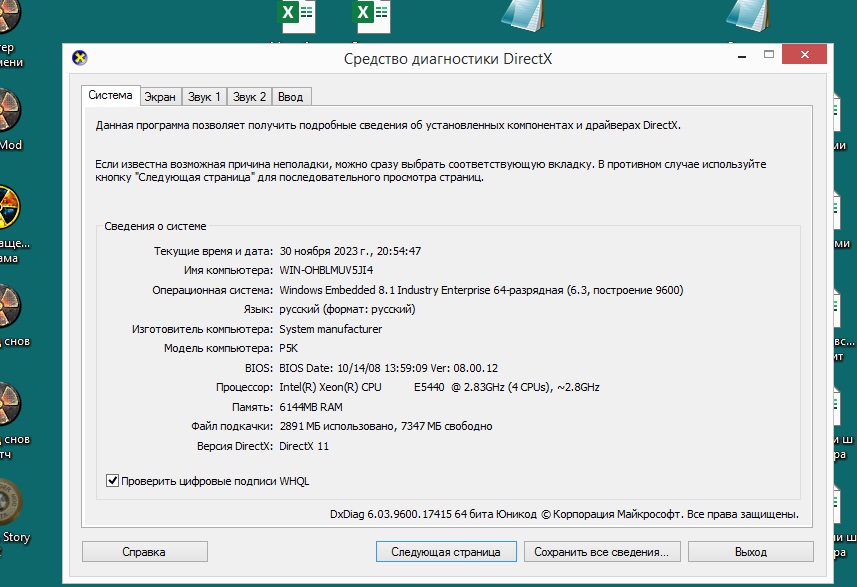
Task: Switch to the Ввод tab
Action: point(291,97)
